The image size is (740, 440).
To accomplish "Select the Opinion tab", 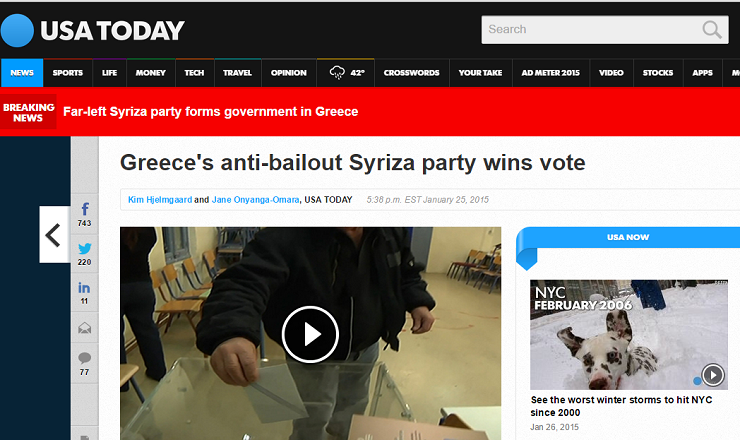I will 288,73.
